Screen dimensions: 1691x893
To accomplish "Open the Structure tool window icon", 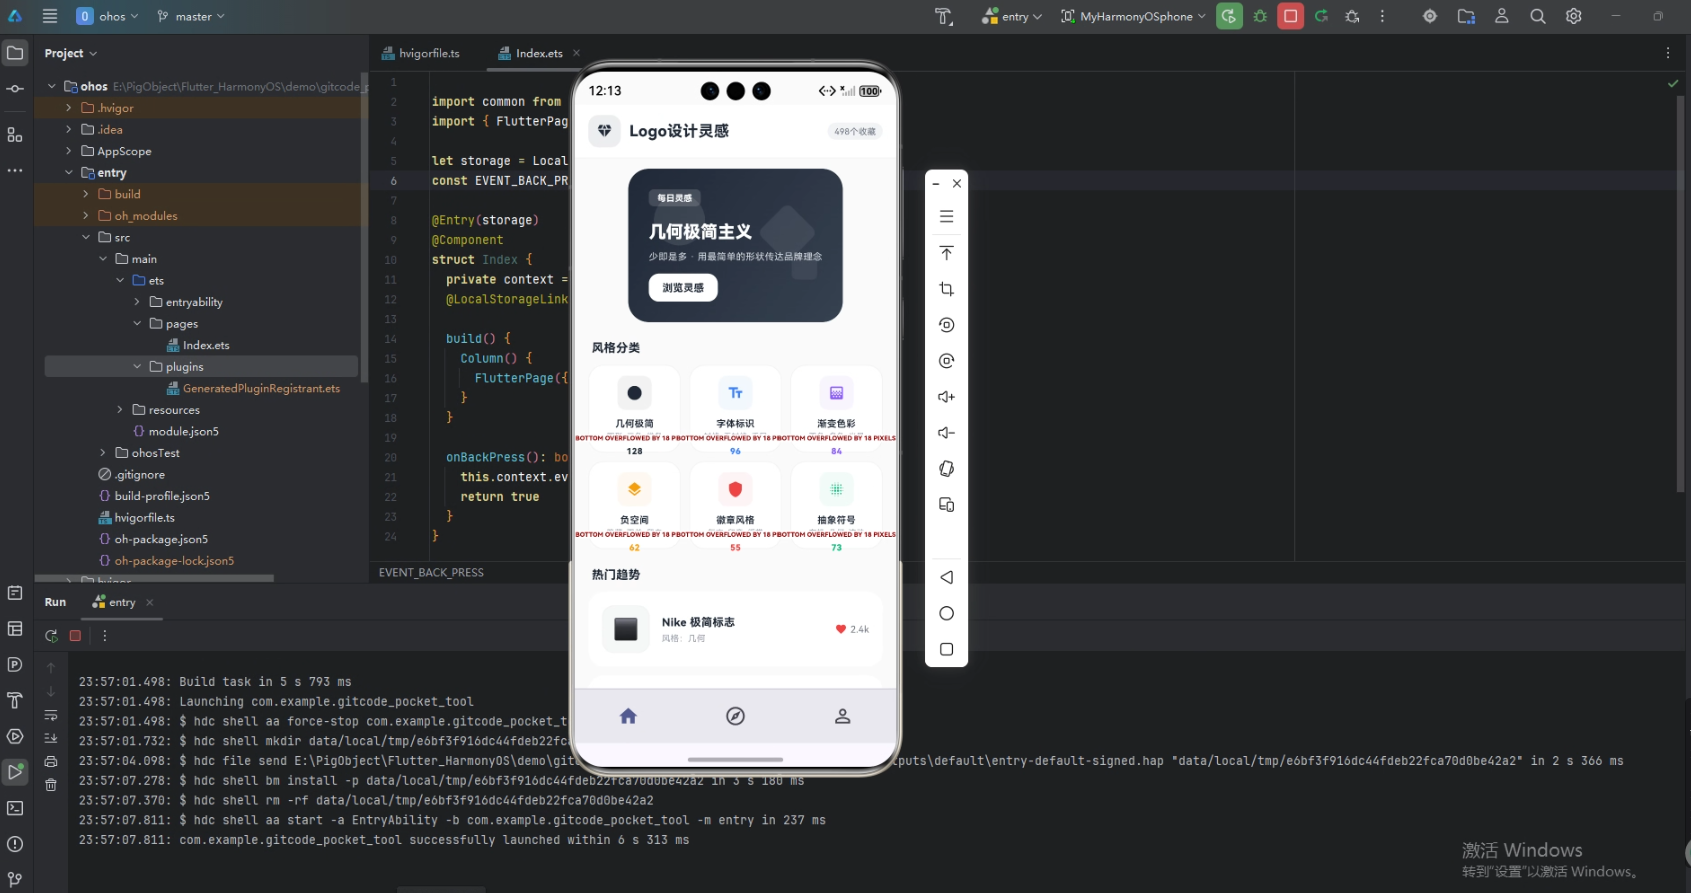I will [15, 134].
